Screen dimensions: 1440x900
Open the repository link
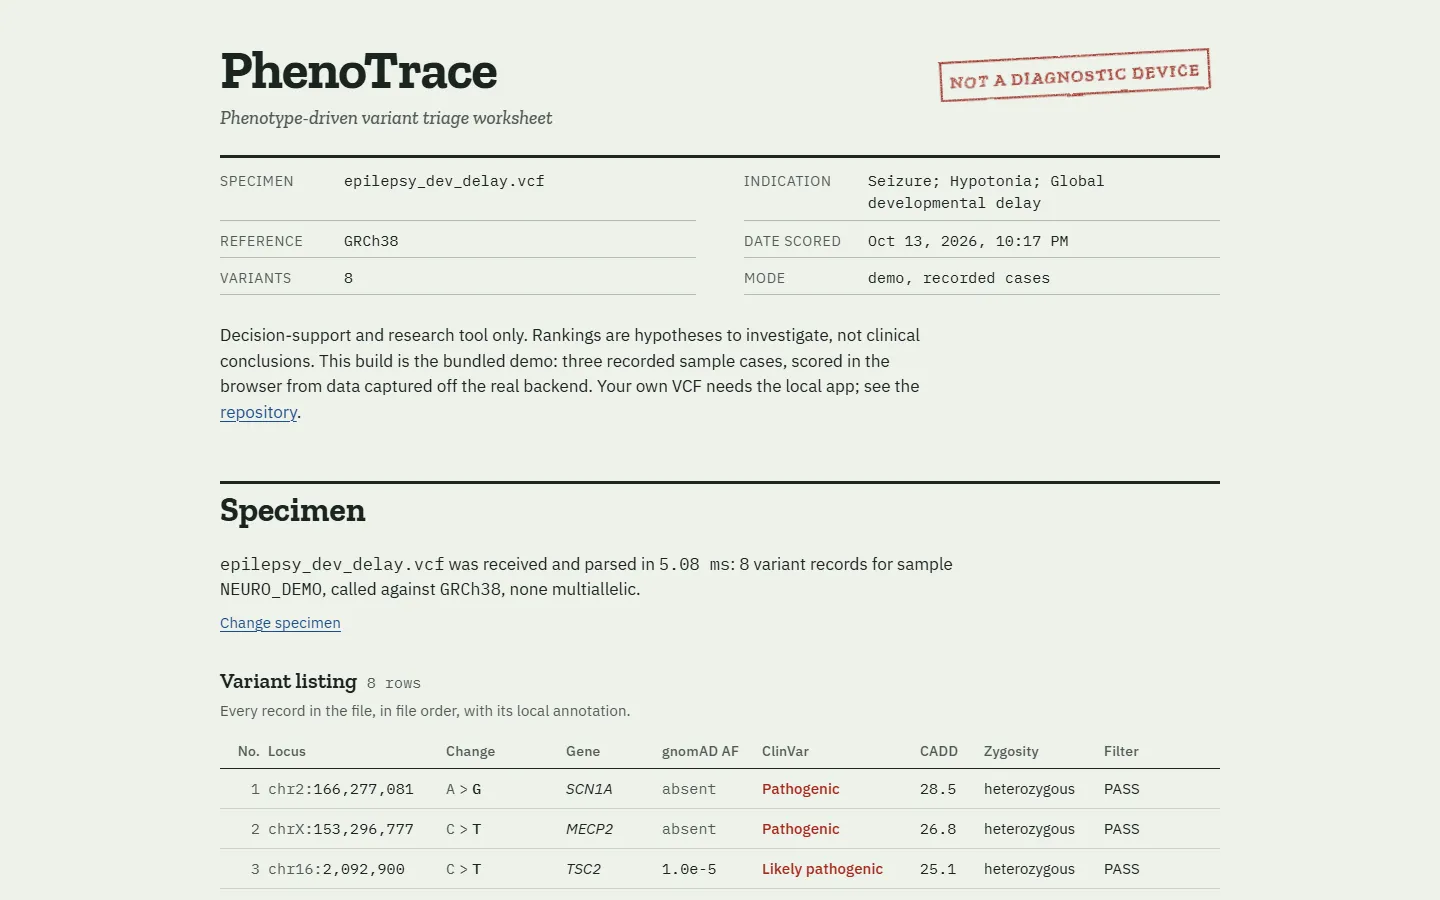[259, 412]
